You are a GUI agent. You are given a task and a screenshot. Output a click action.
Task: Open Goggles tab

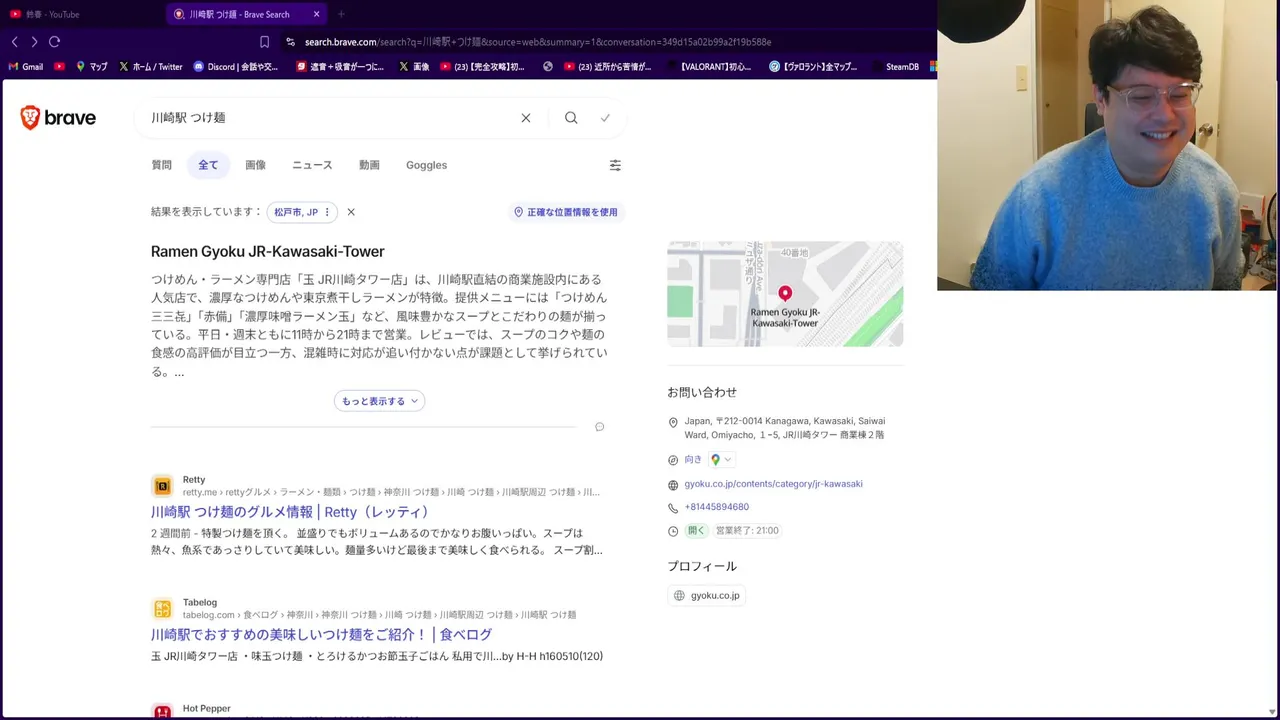point(426,165)
